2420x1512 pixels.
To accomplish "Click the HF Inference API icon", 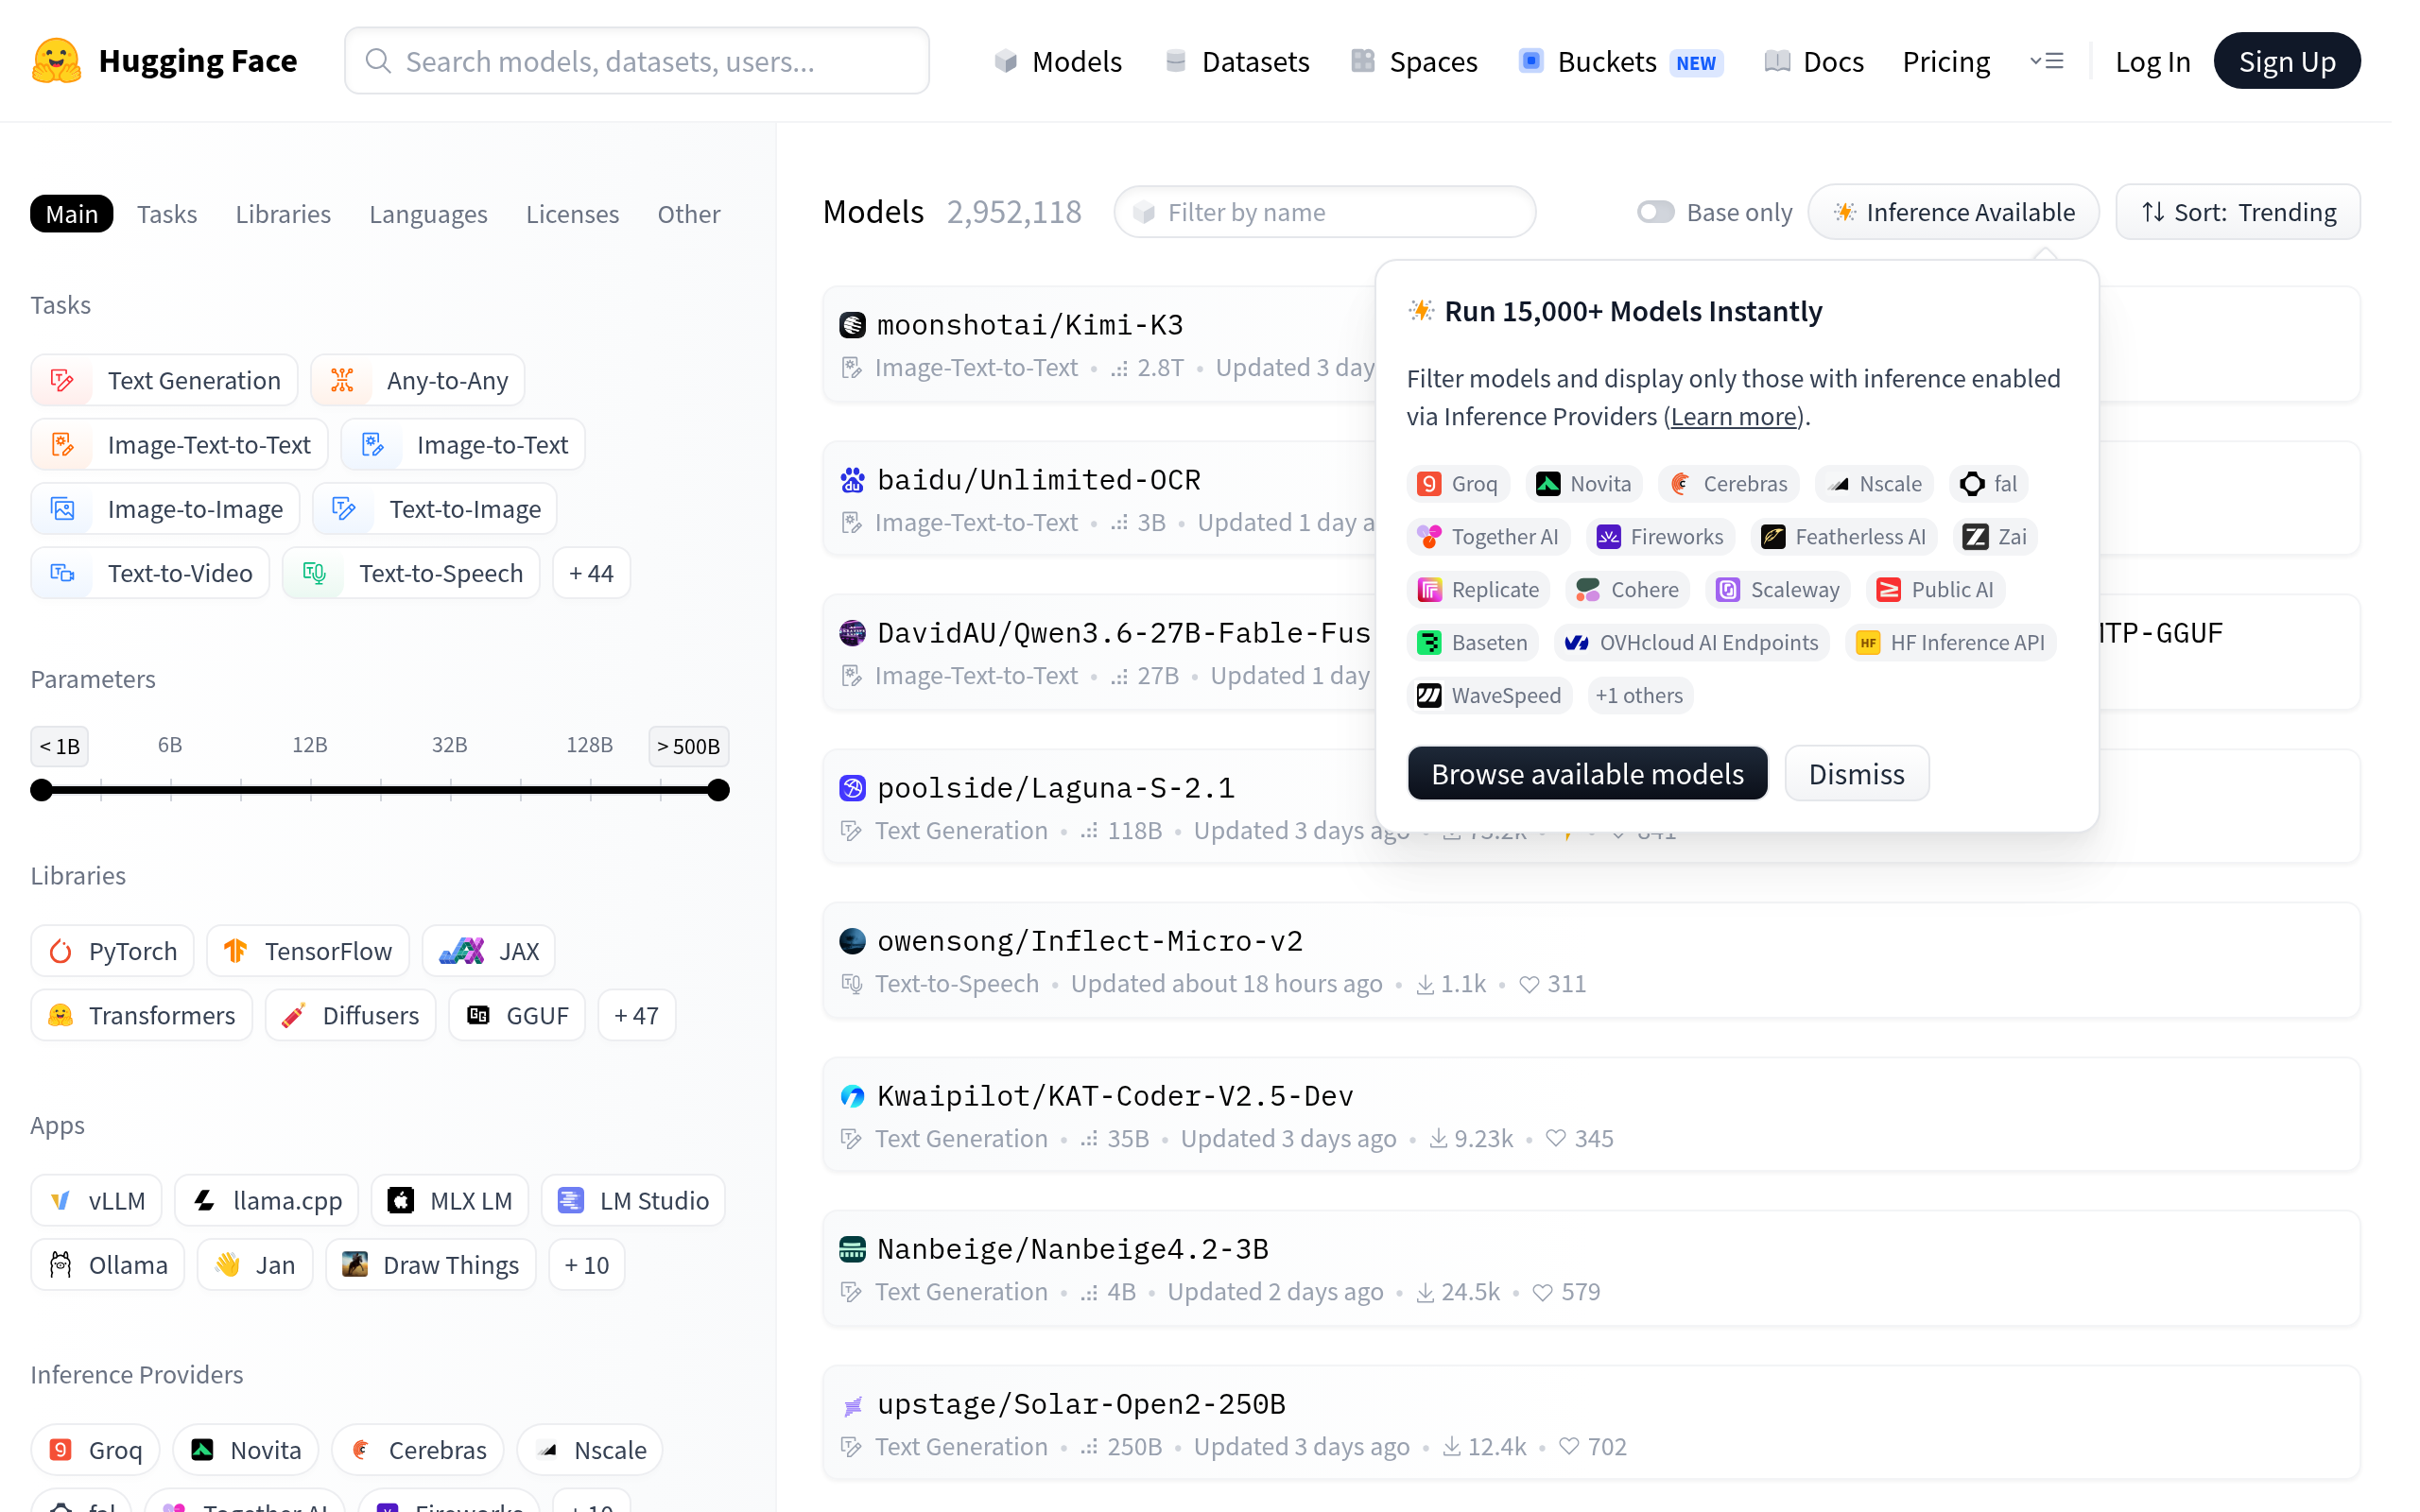I will coord(1868,643).
